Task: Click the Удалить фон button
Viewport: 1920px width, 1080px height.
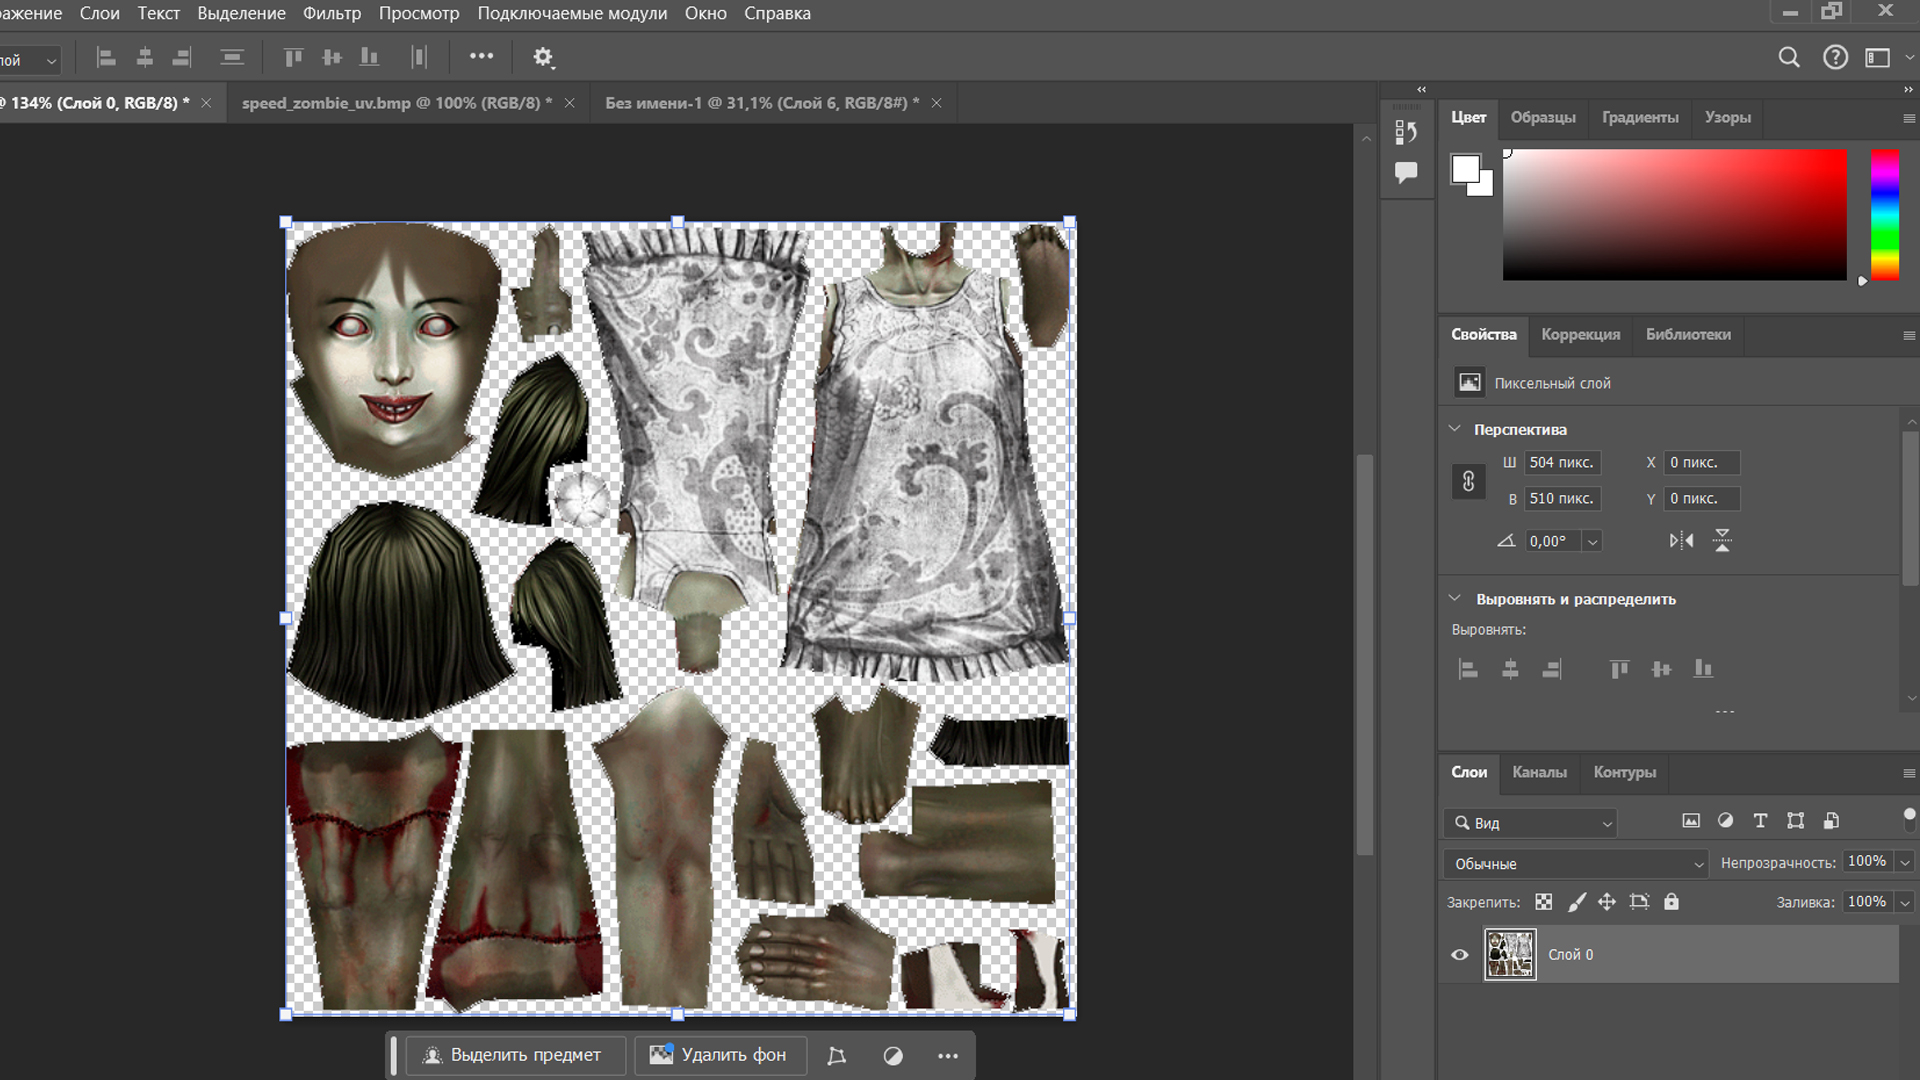Action: (719, 1055)
